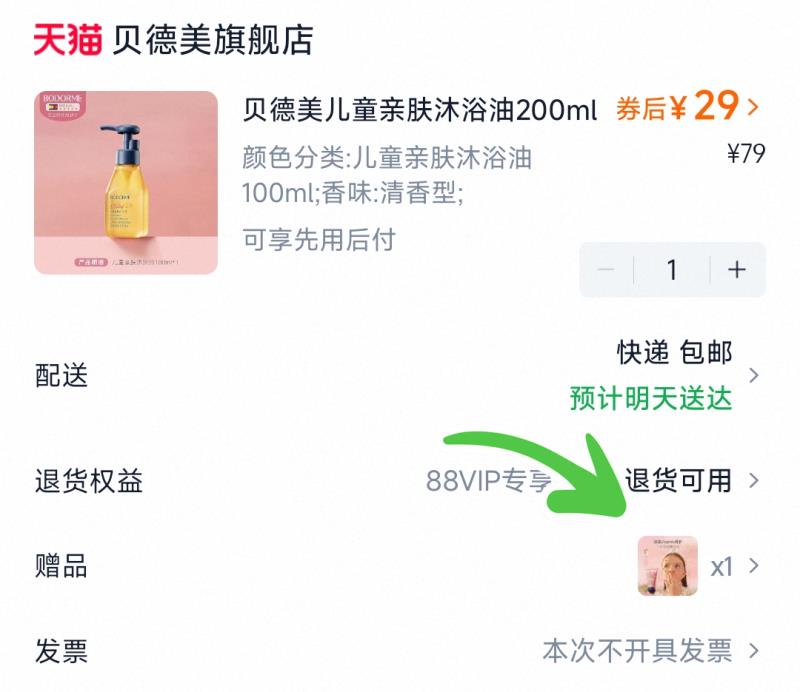Screen dimensions: 800x692
Task: Click the decrease quantity minus icon
Action: click(x=605, y=269)
